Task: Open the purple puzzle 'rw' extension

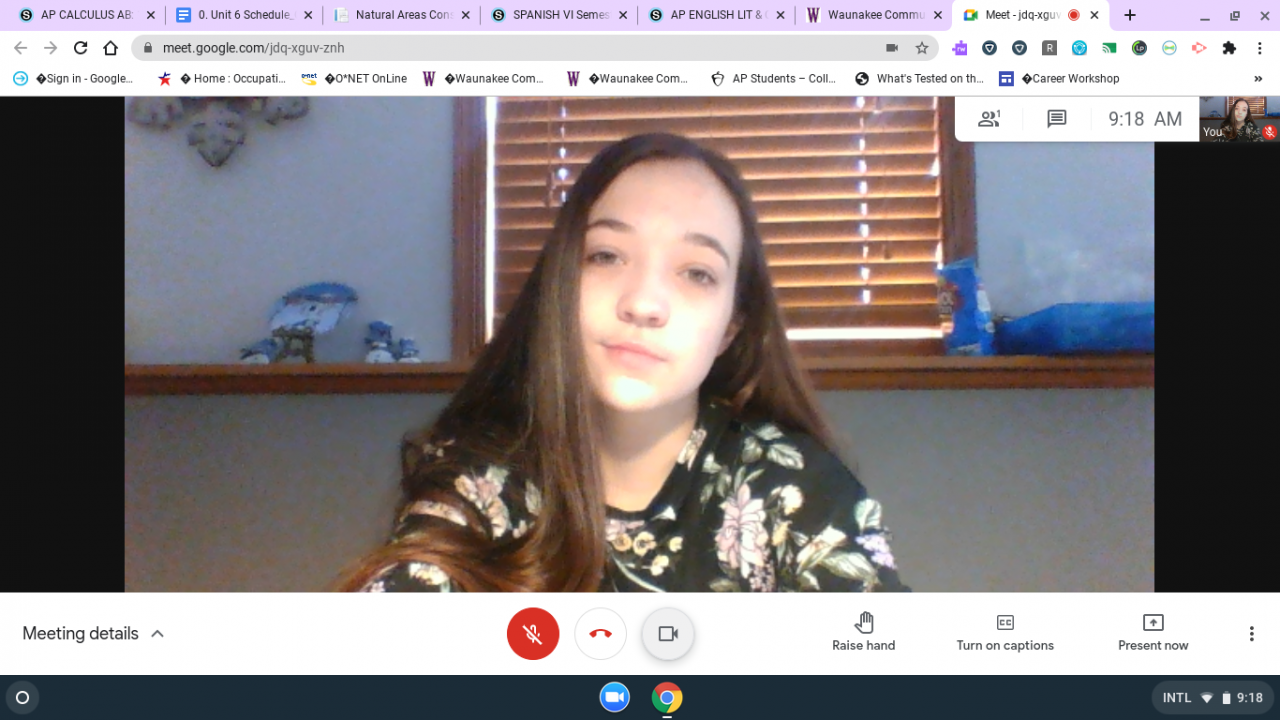Action: click(x=960, y=48)
